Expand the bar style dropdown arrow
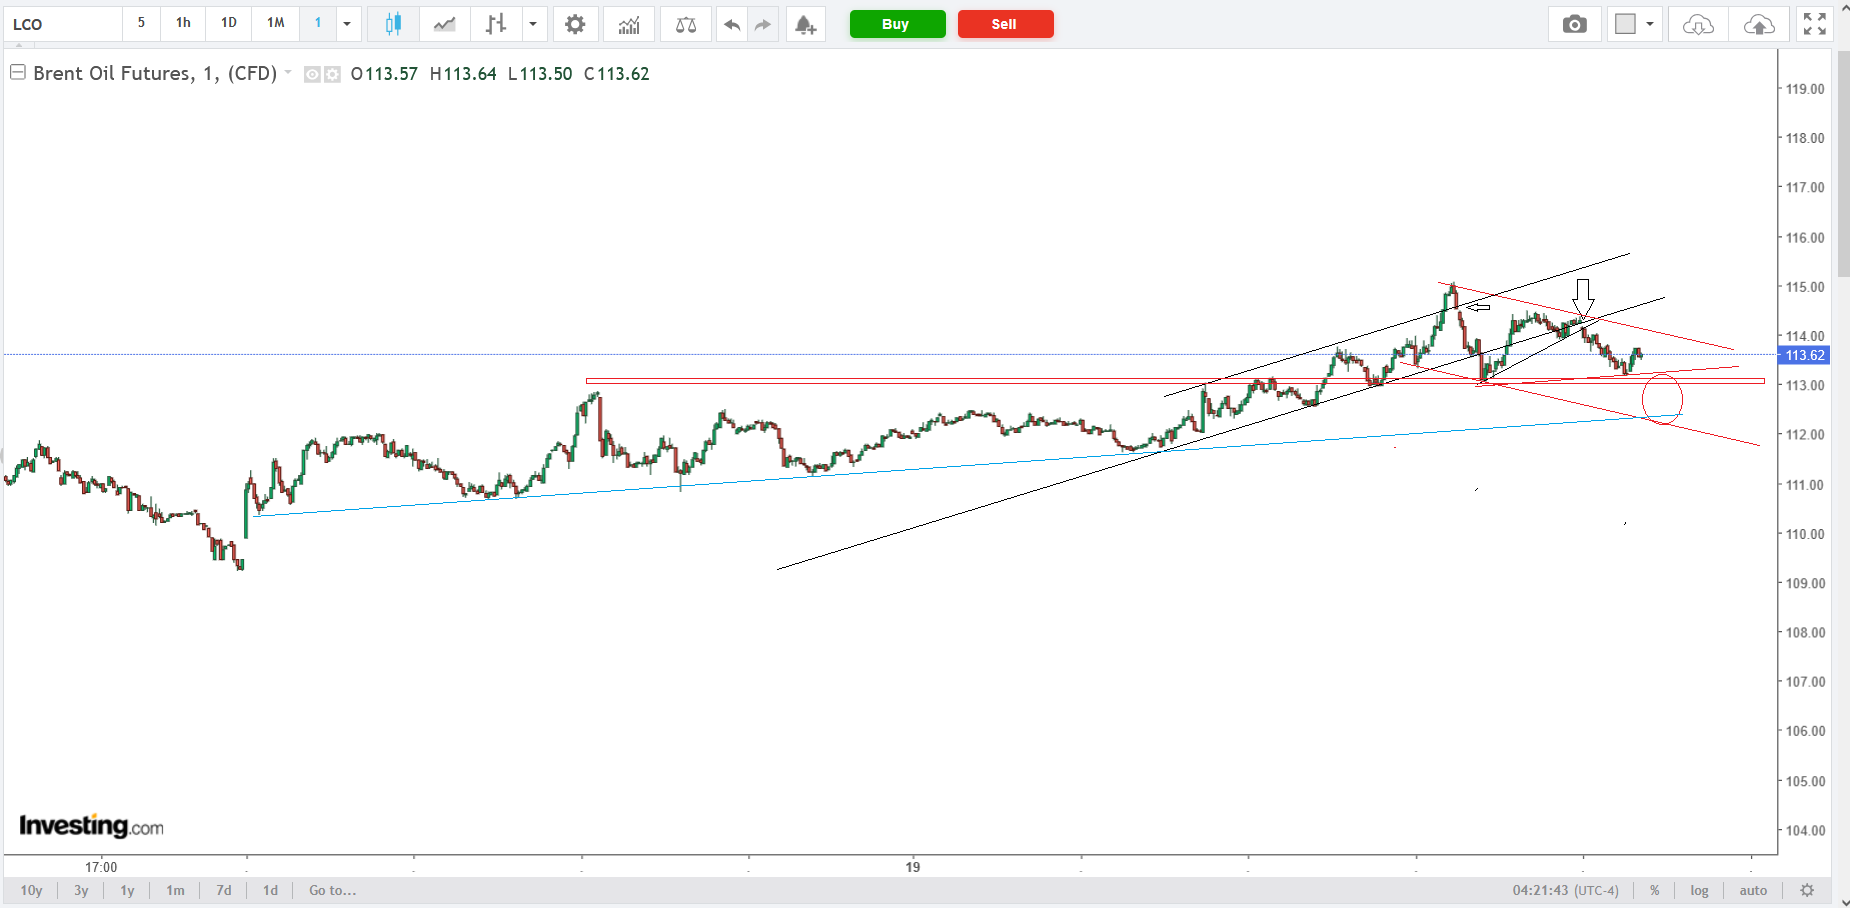This screenshot has width=1850, height=908. [533, 24]
